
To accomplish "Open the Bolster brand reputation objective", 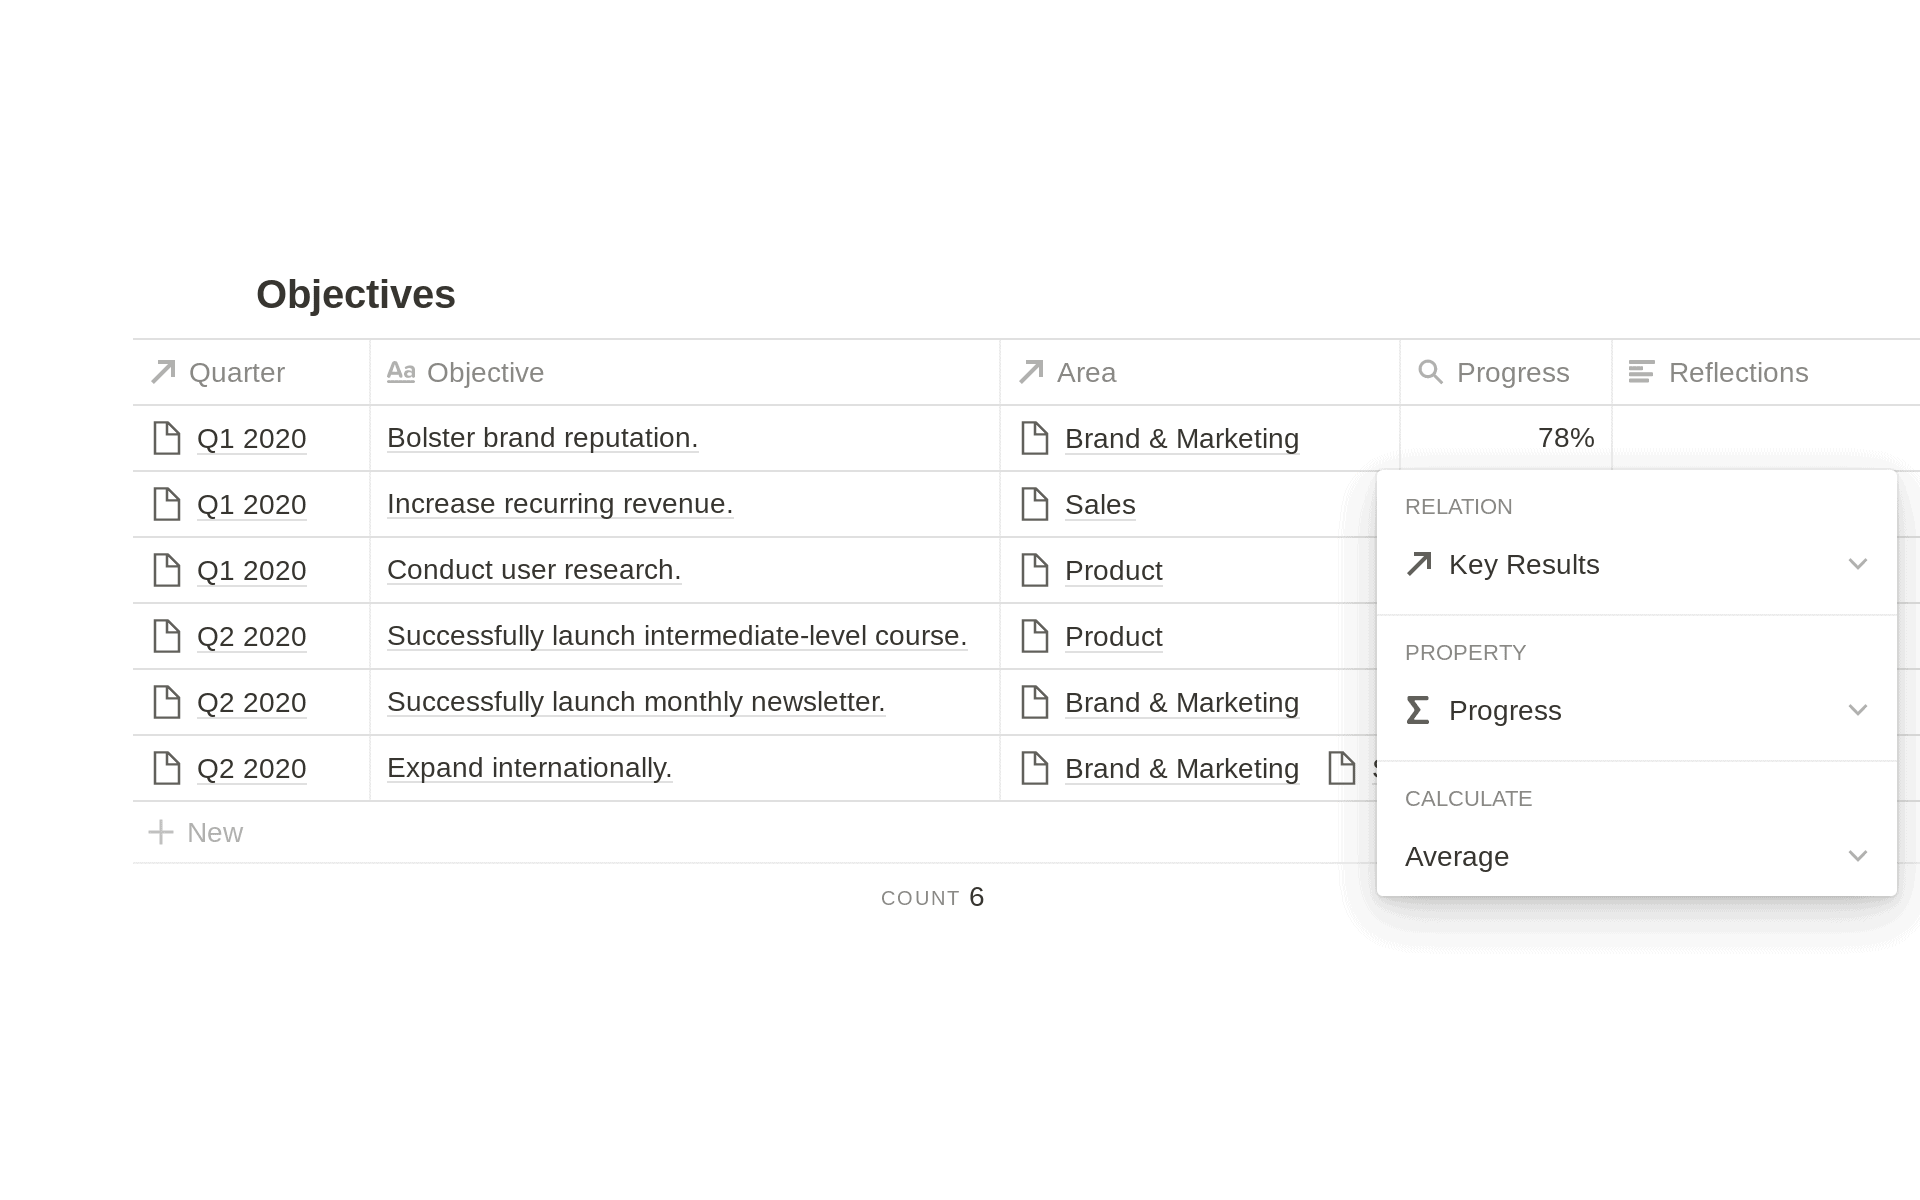I will [x=541, y=437].
